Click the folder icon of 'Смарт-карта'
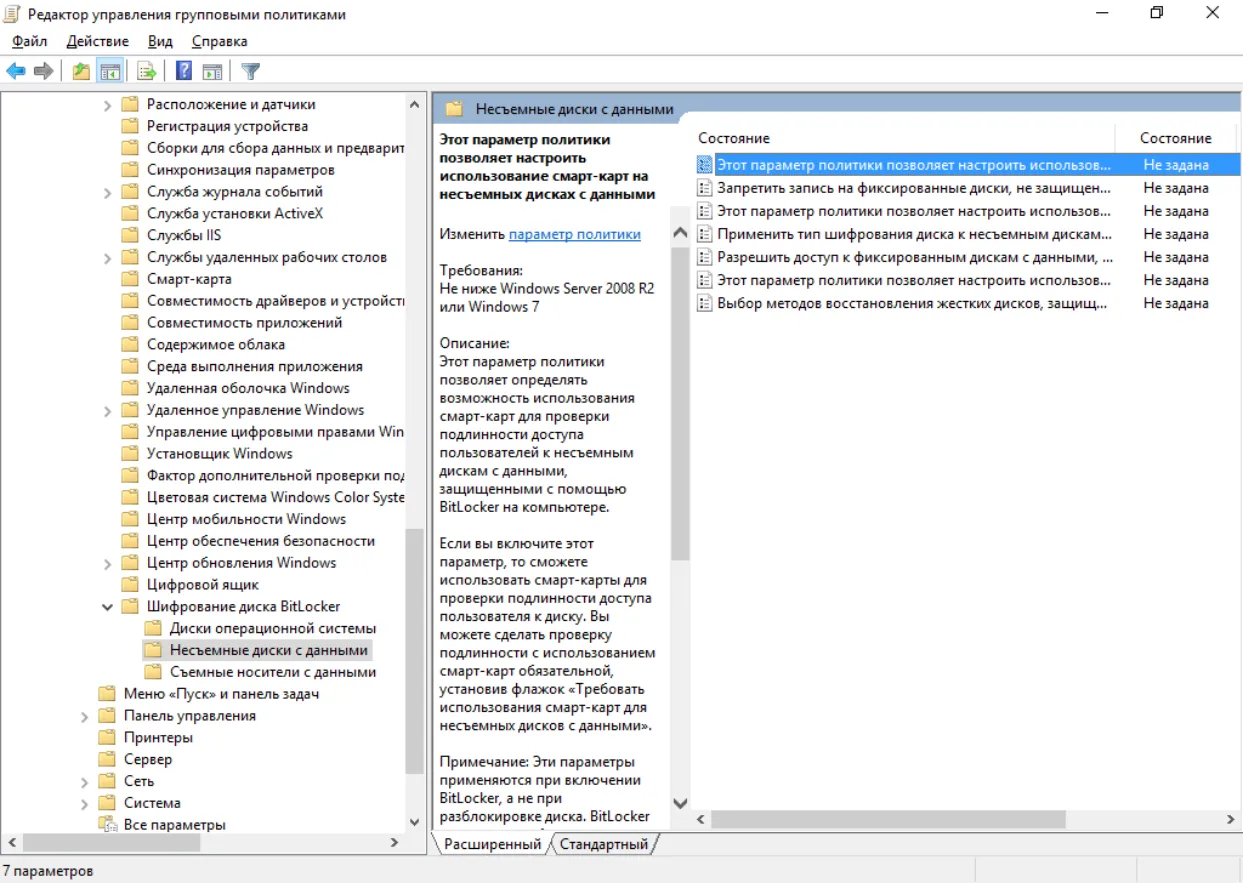Viewport: 1243px width, 883px height. (x=129, y=279)
